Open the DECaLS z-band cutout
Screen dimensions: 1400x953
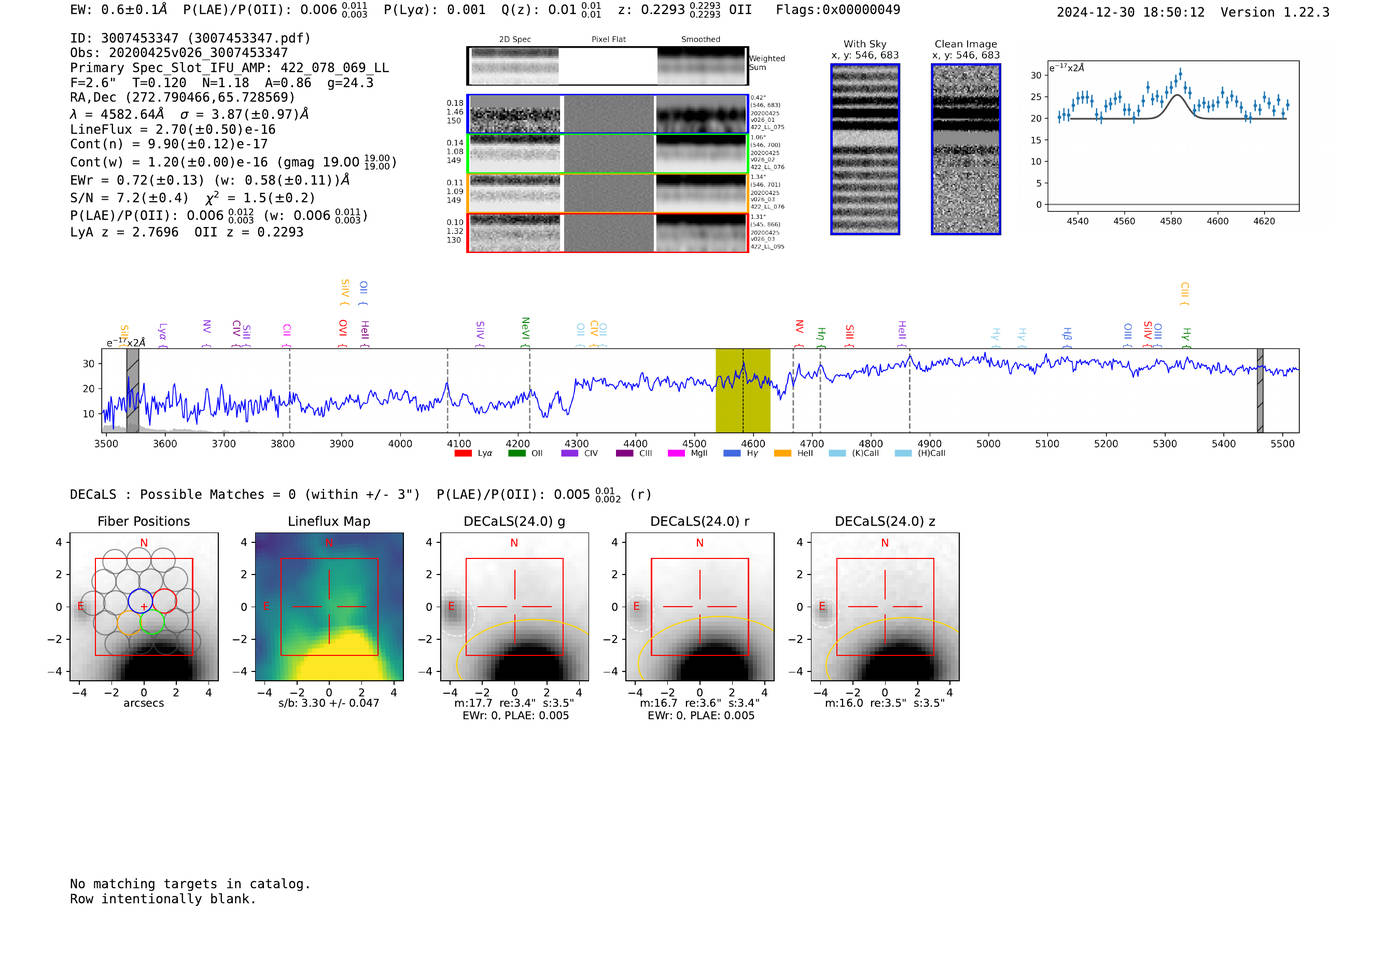click(x=885, y=607)
